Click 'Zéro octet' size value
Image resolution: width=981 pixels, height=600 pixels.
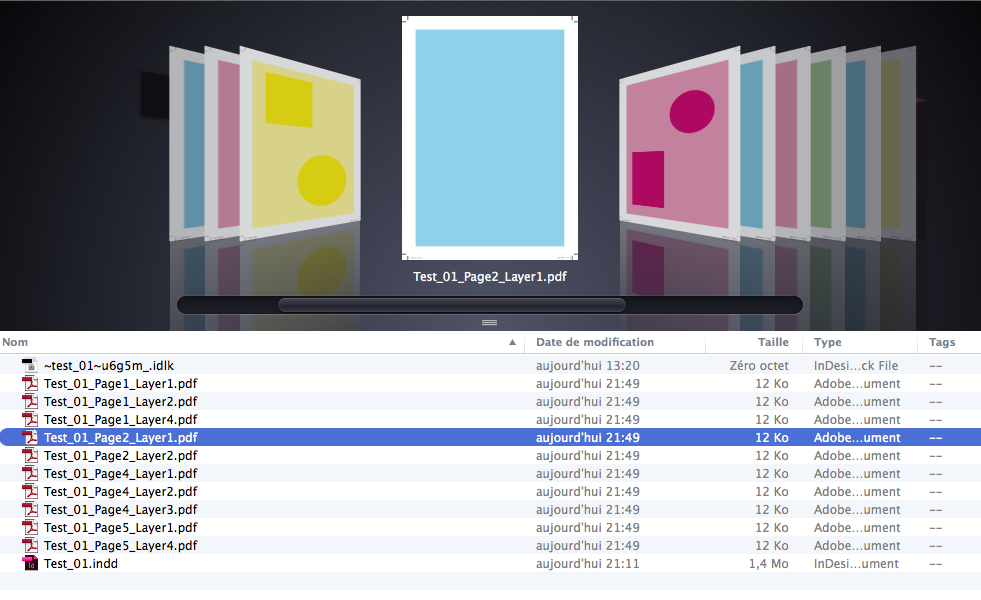point(759,365)
